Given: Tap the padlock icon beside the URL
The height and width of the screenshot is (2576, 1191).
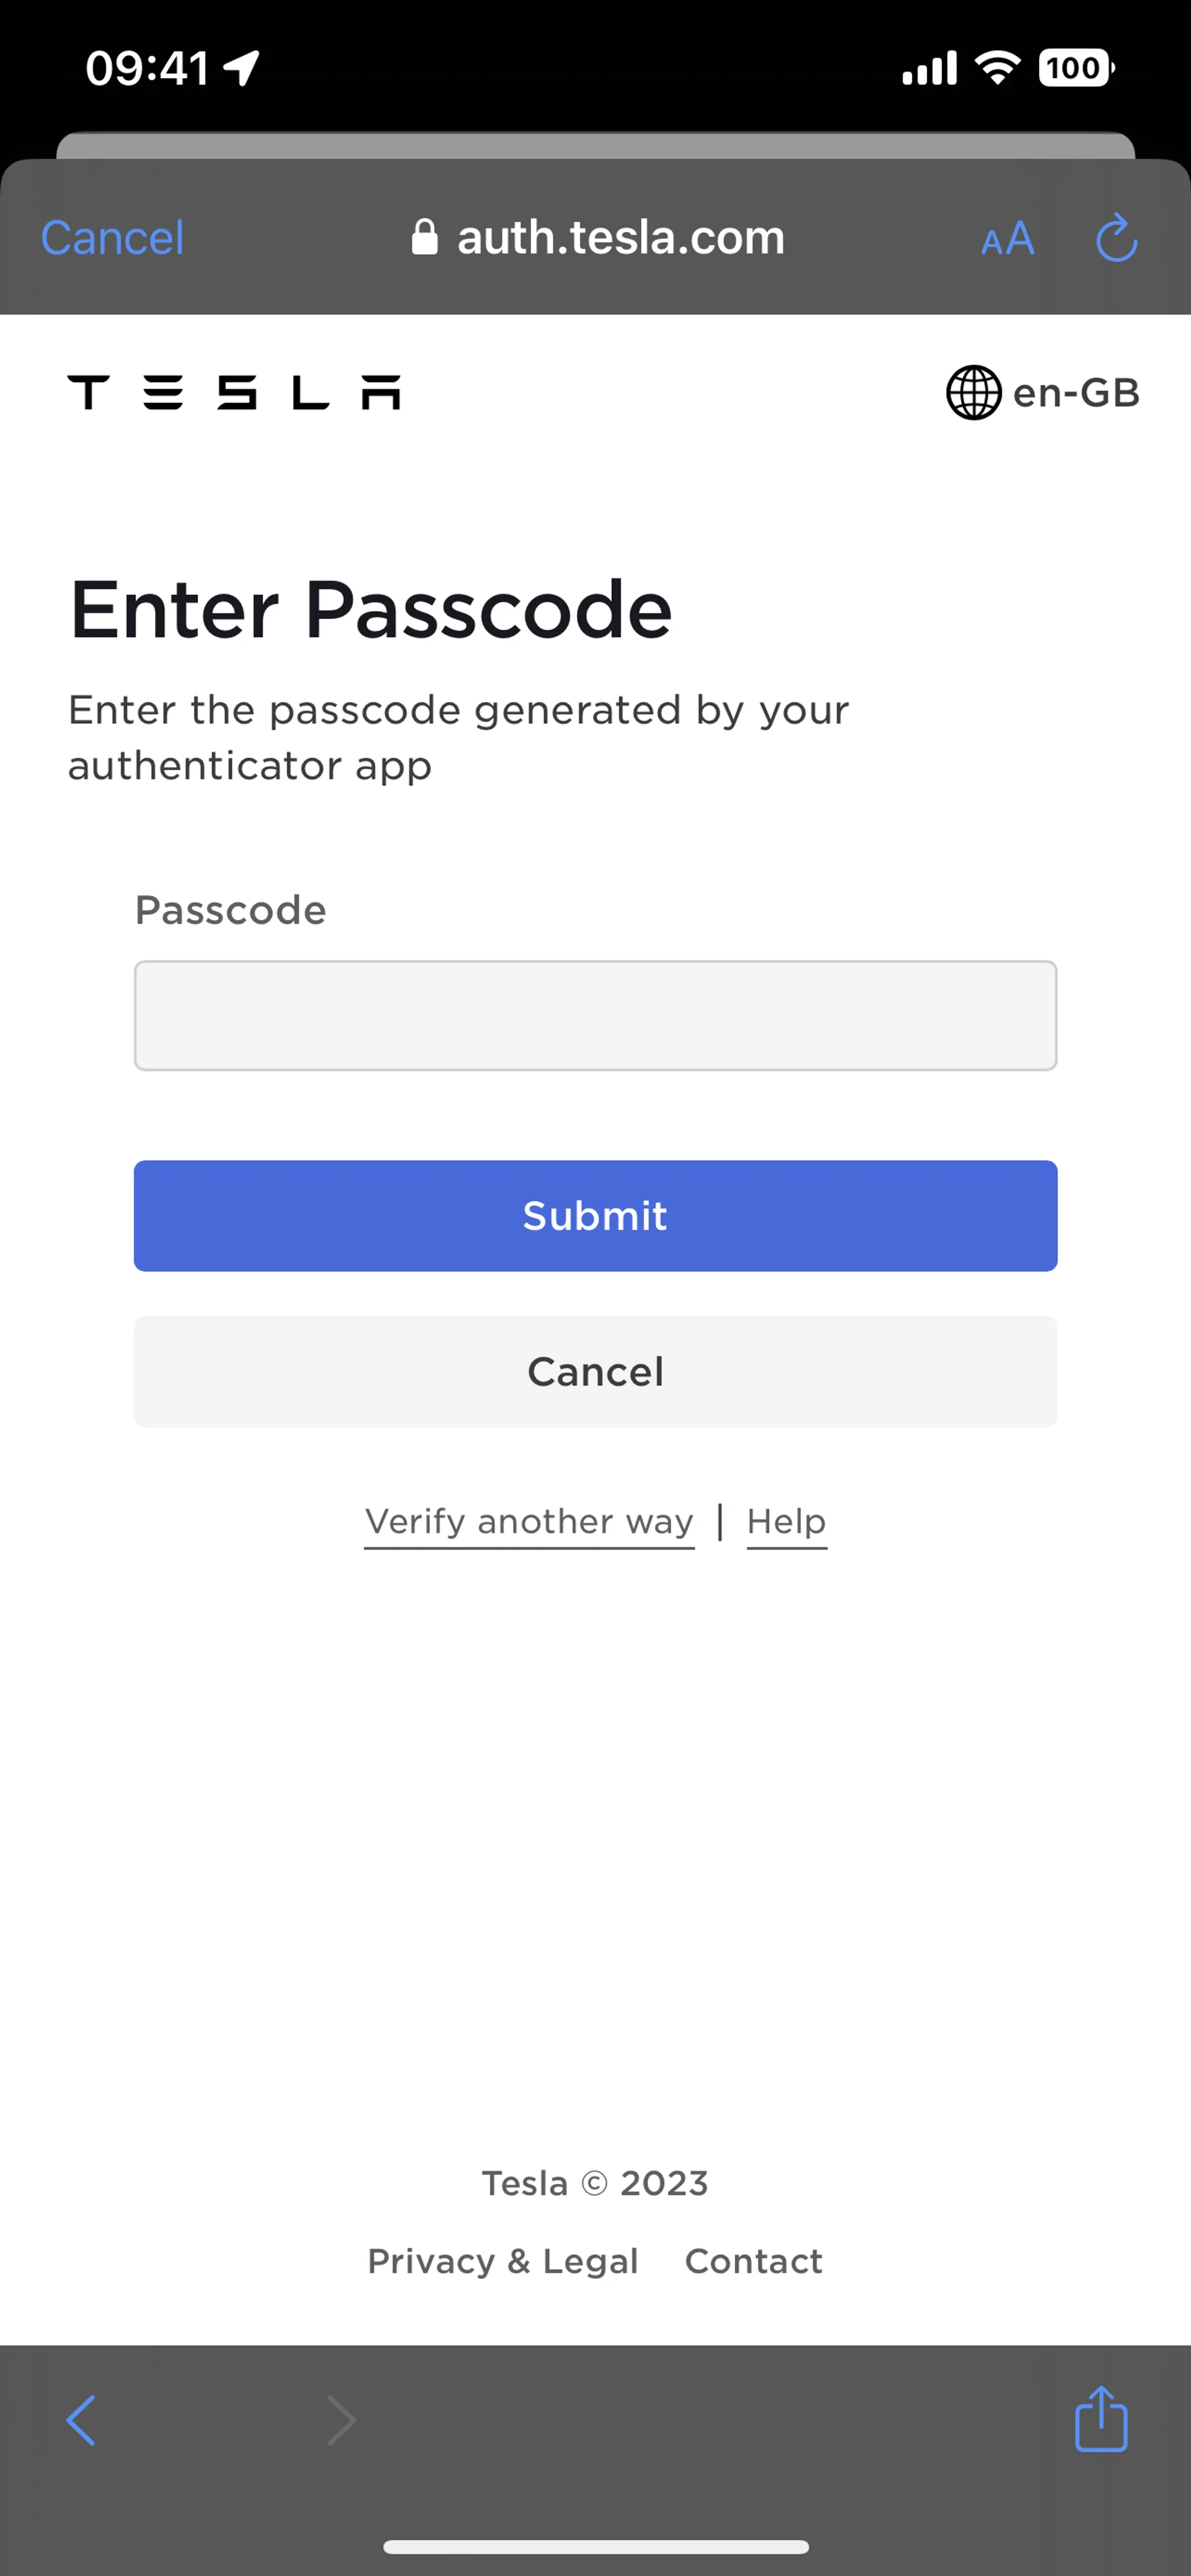Looking at the screenshot, I should pos(425,238).
